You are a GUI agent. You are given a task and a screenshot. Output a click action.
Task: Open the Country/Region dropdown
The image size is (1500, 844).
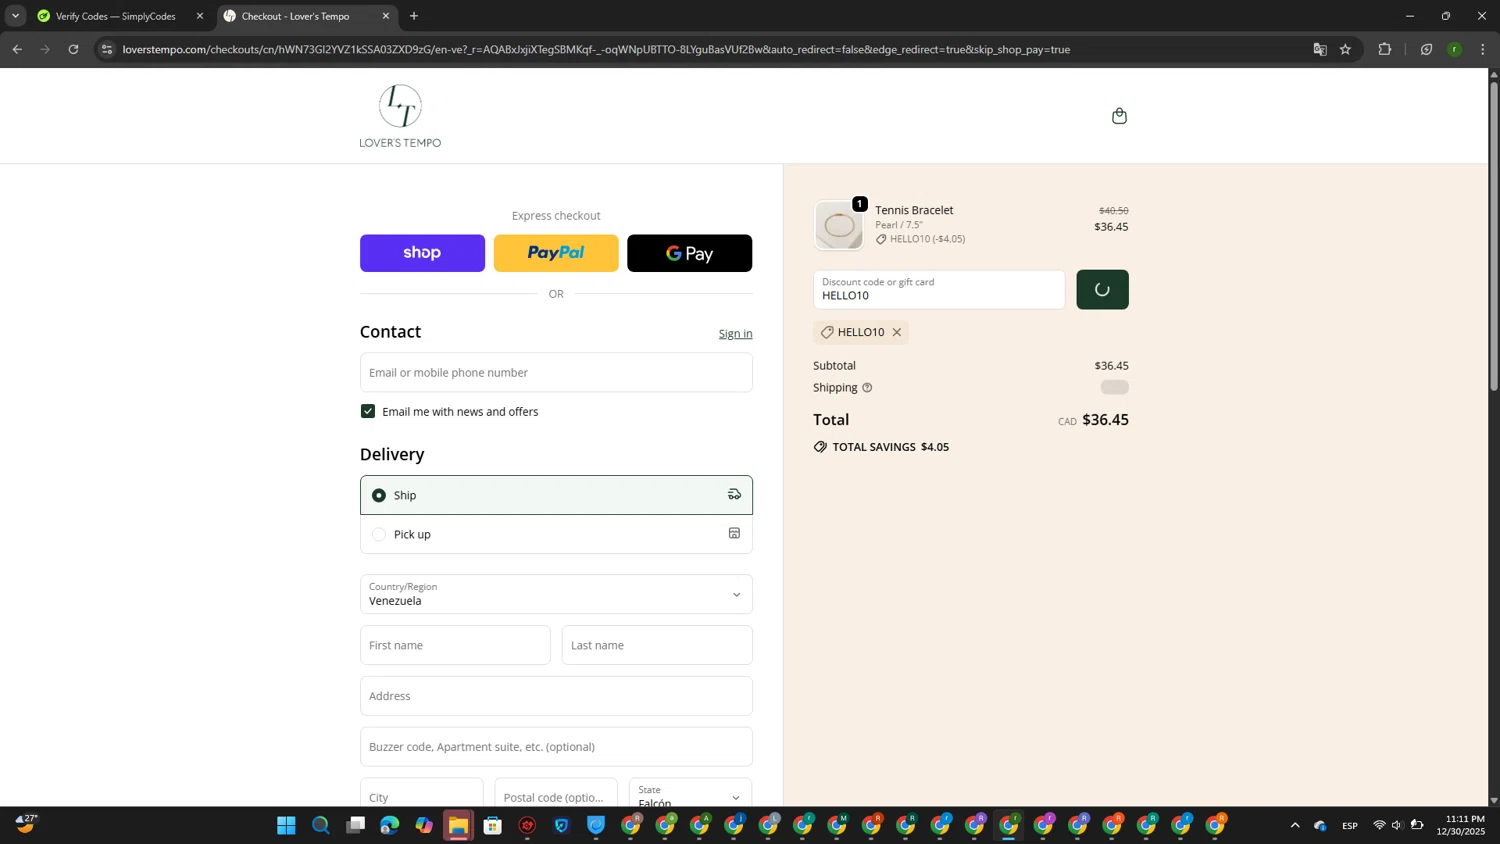(556, 594)
